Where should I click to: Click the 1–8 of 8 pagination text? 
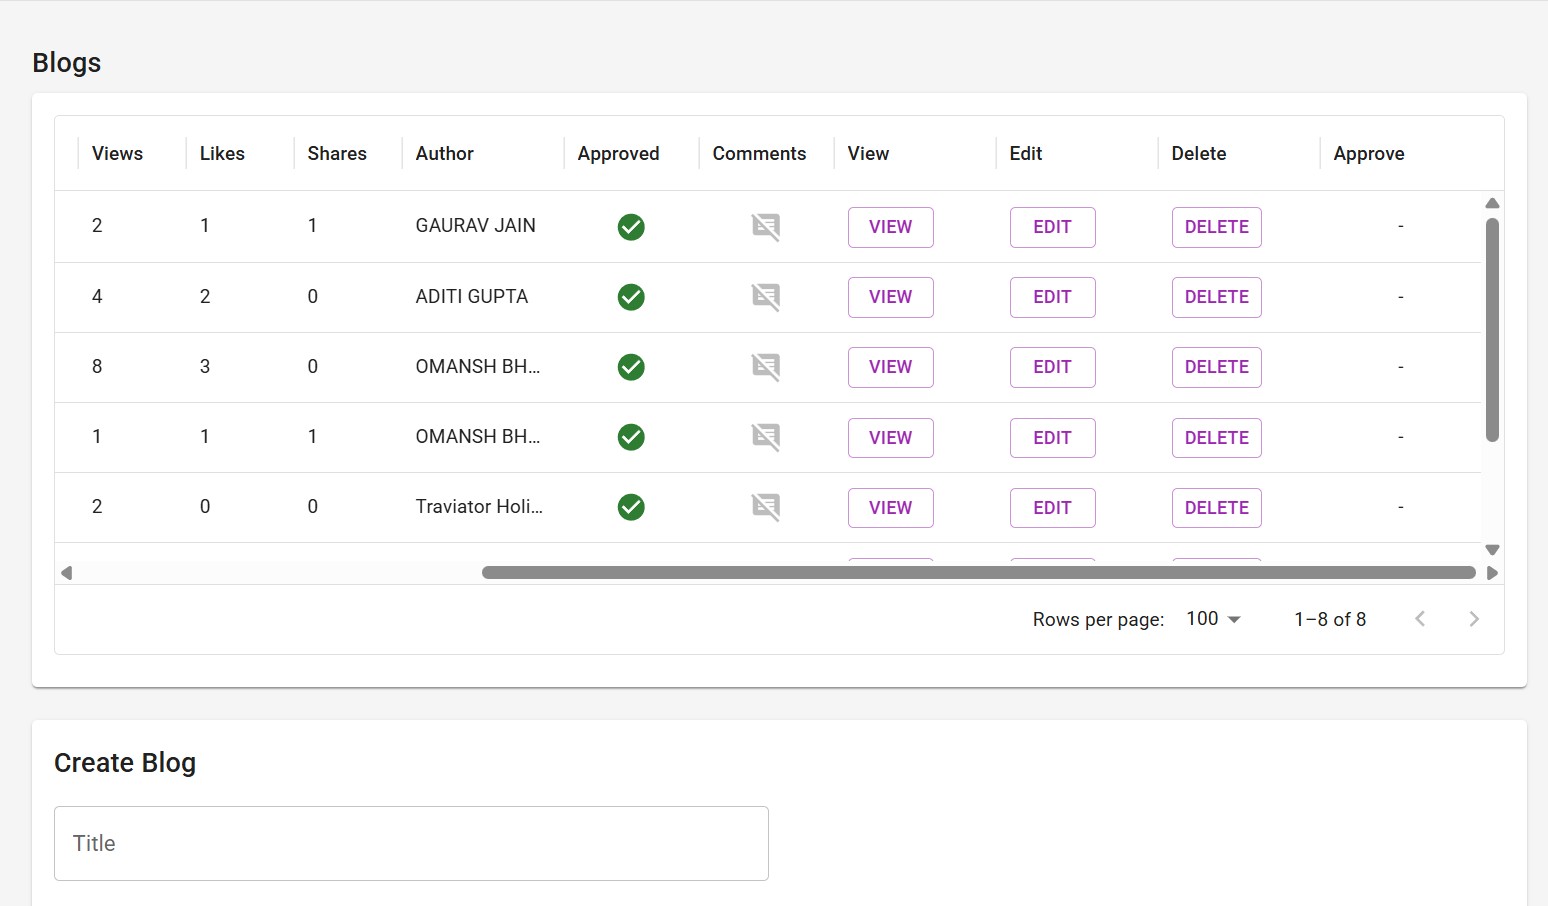(1330, 619)
